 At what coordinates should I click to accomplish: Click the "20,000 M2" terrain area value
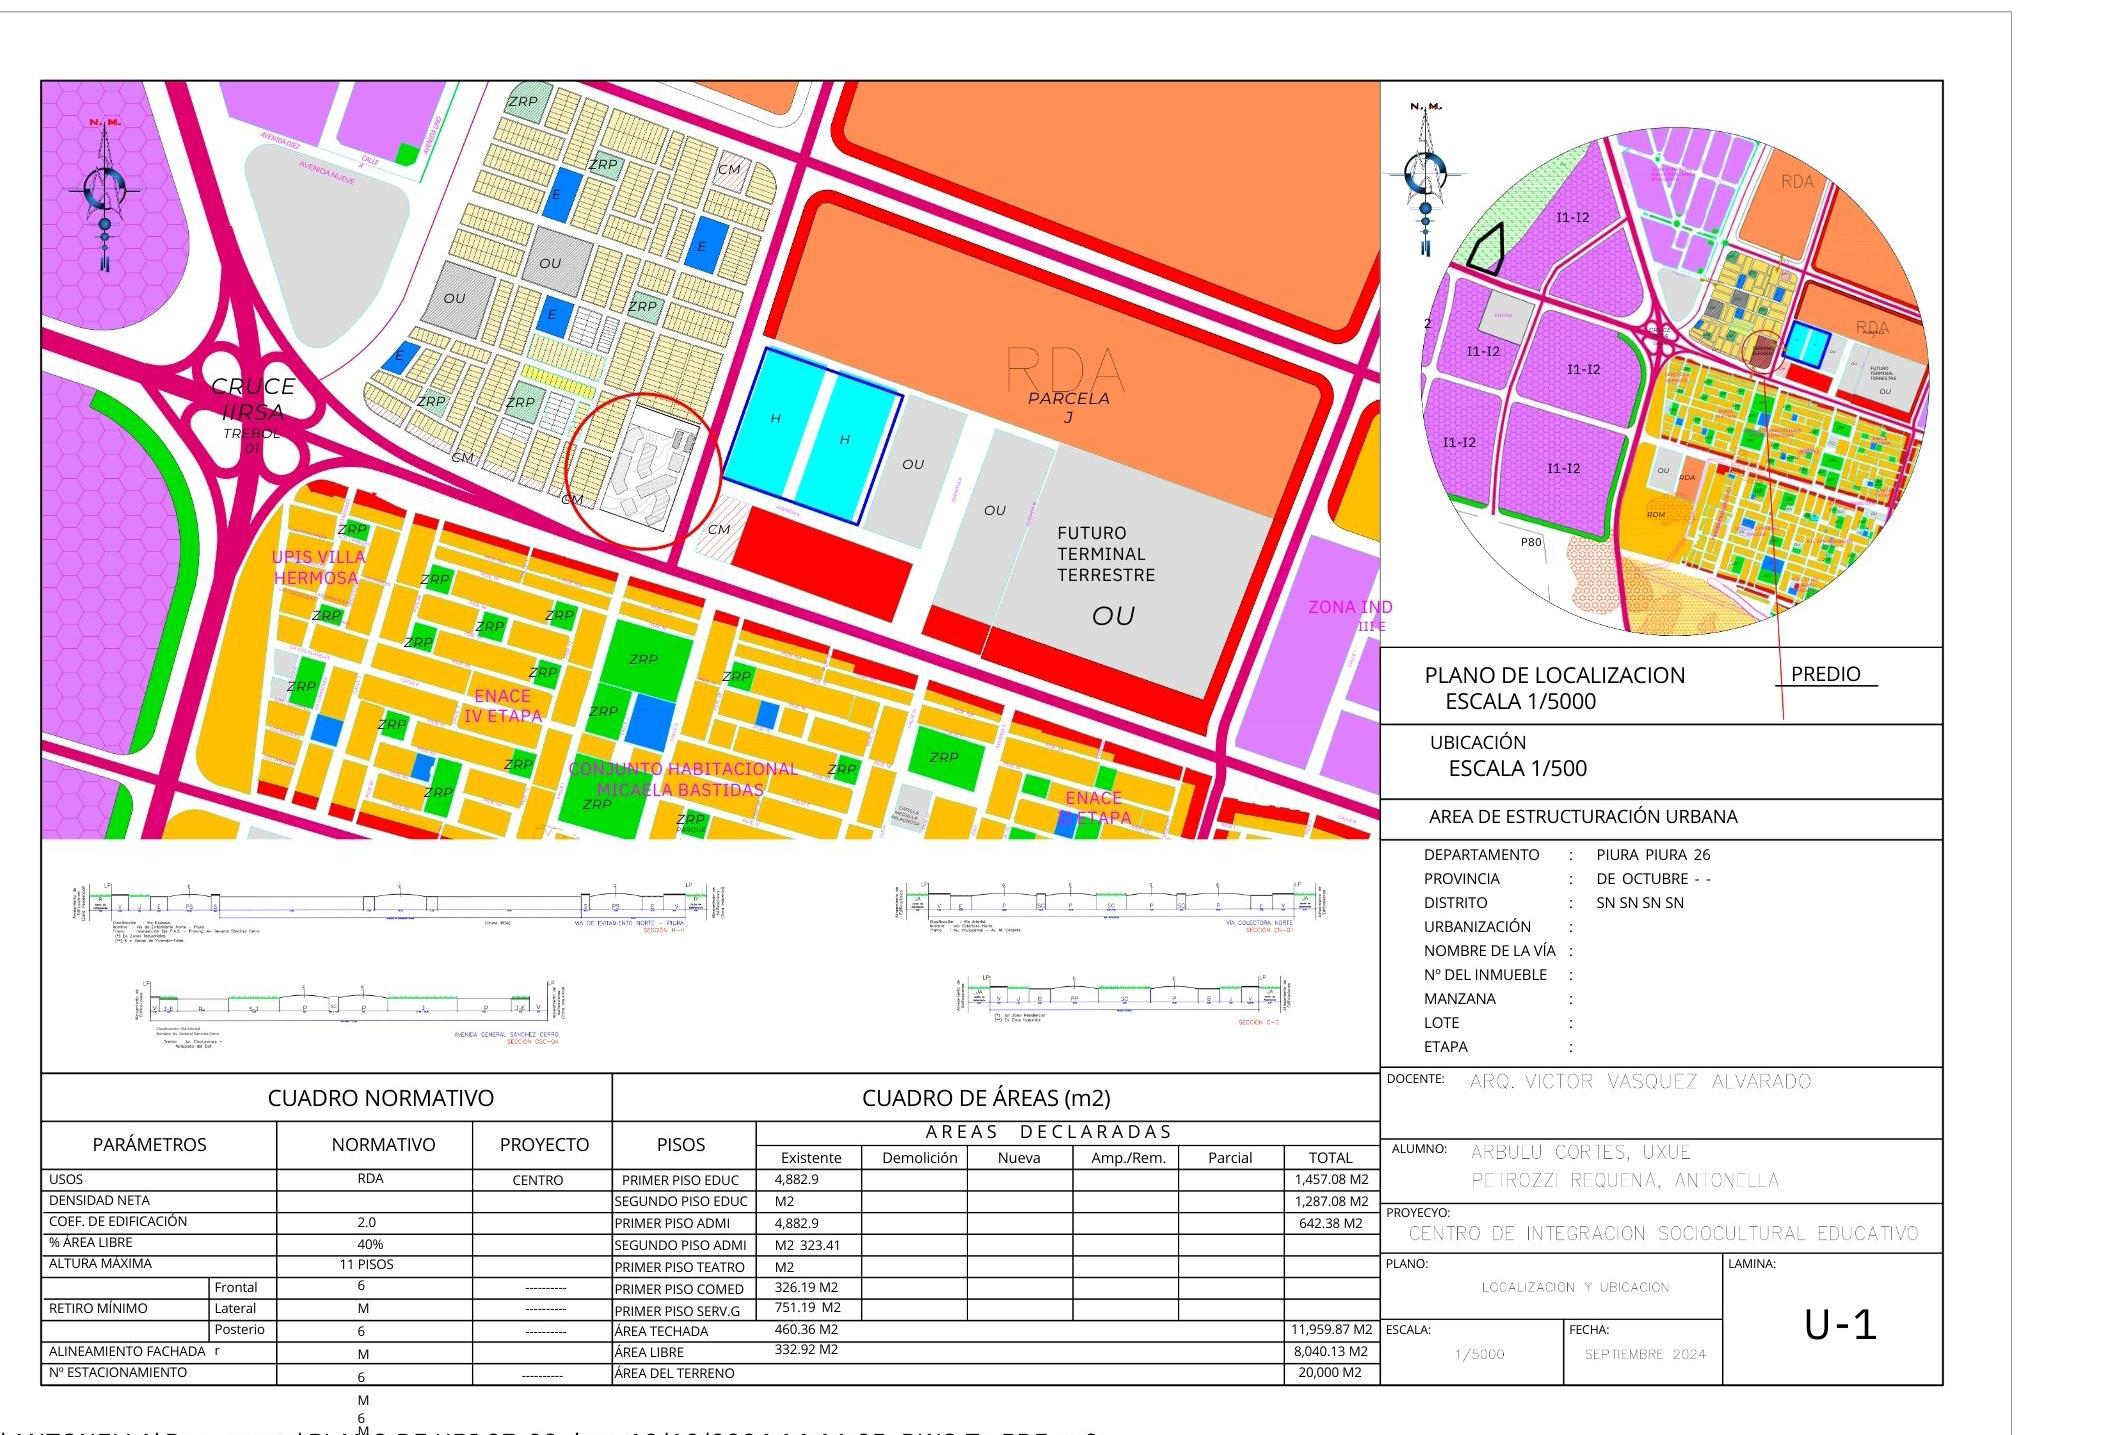(x=1331, y=1372)
